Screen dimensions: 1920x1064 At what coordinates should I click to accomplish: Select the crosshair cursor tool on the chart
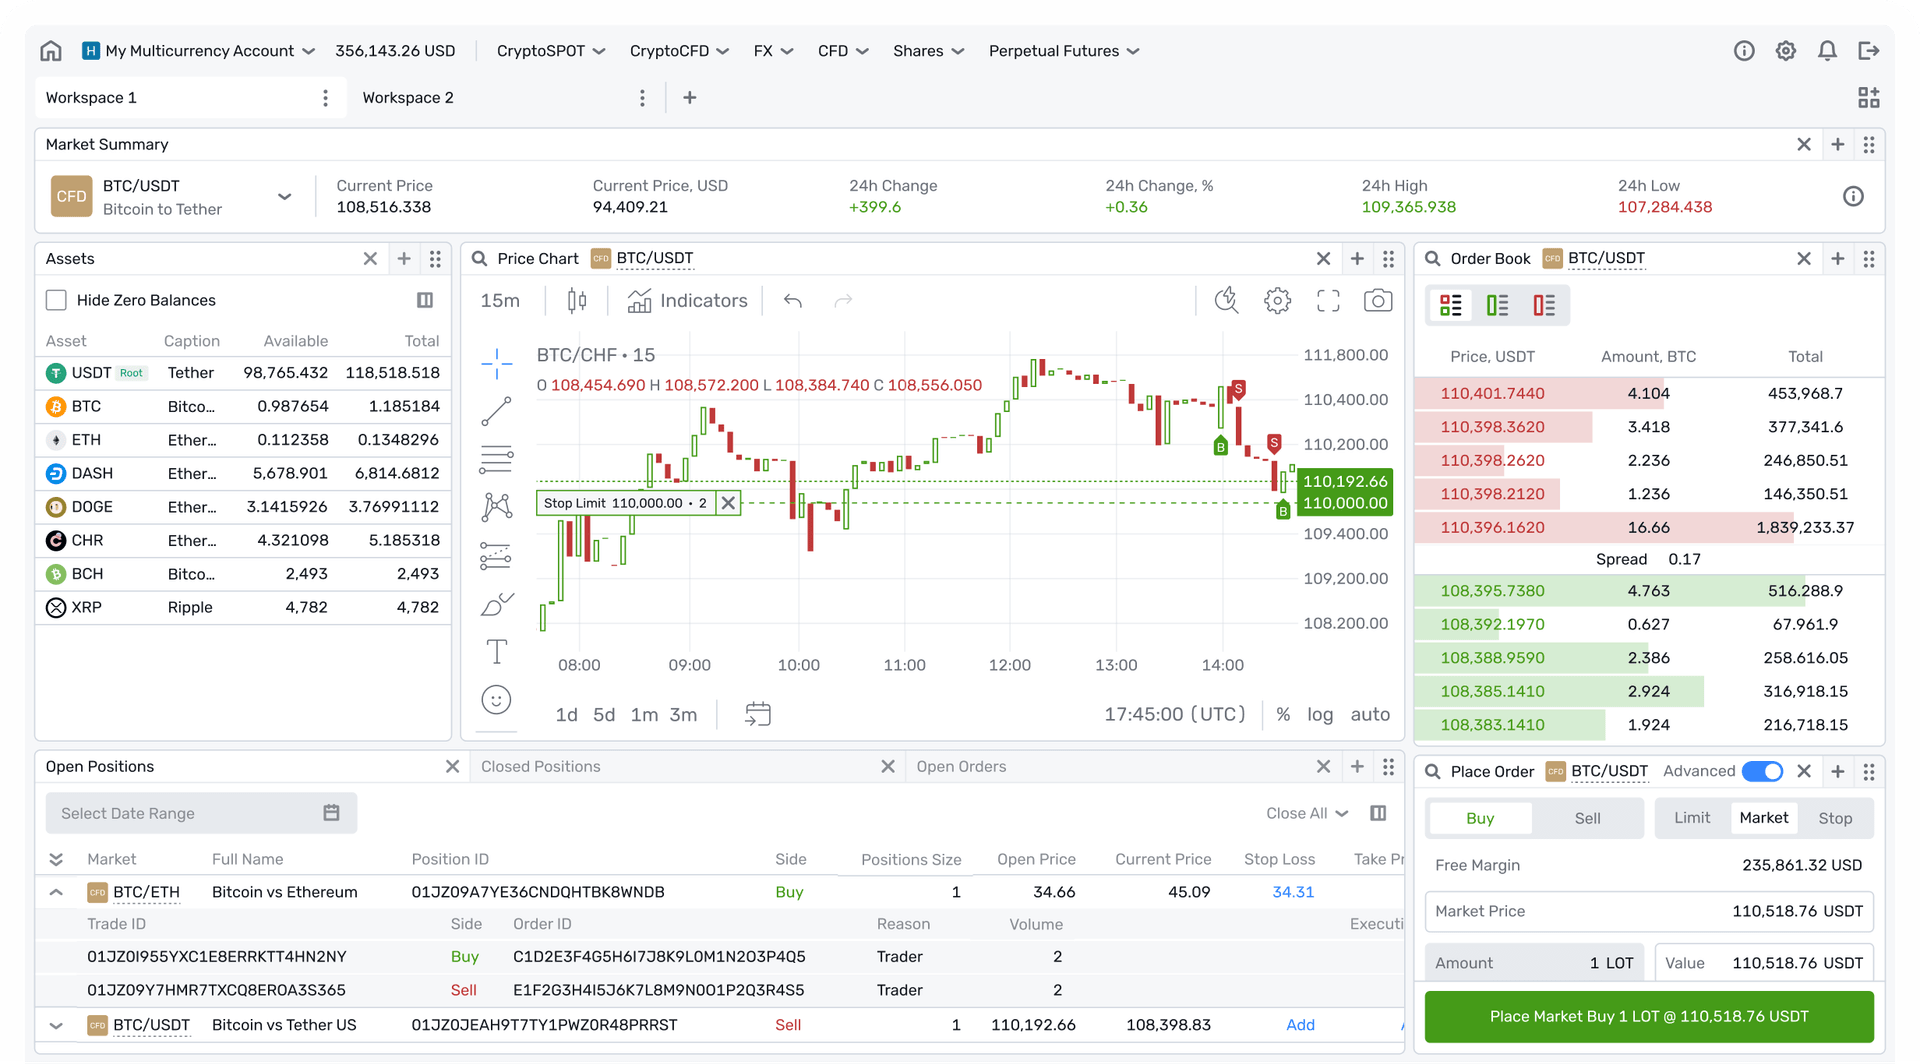495,363
